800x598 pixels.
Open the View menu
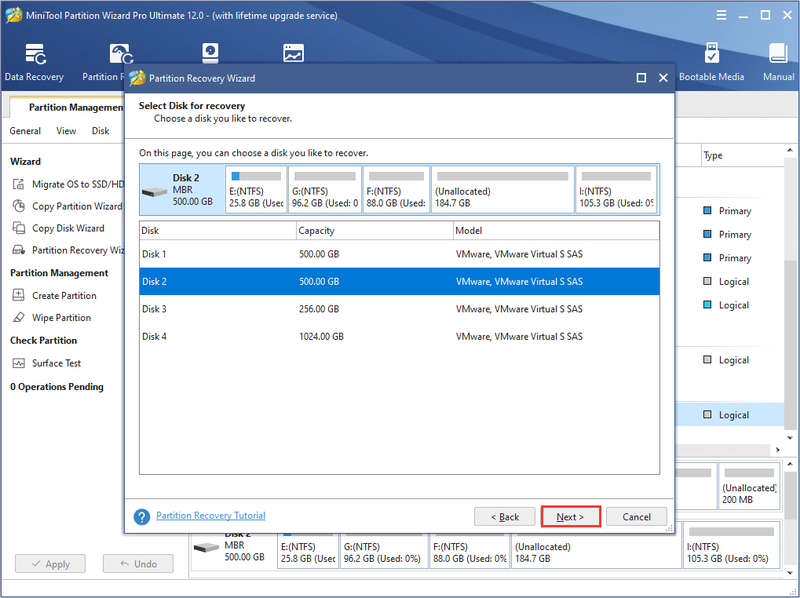pyautogui.click(x=66, y=131)
